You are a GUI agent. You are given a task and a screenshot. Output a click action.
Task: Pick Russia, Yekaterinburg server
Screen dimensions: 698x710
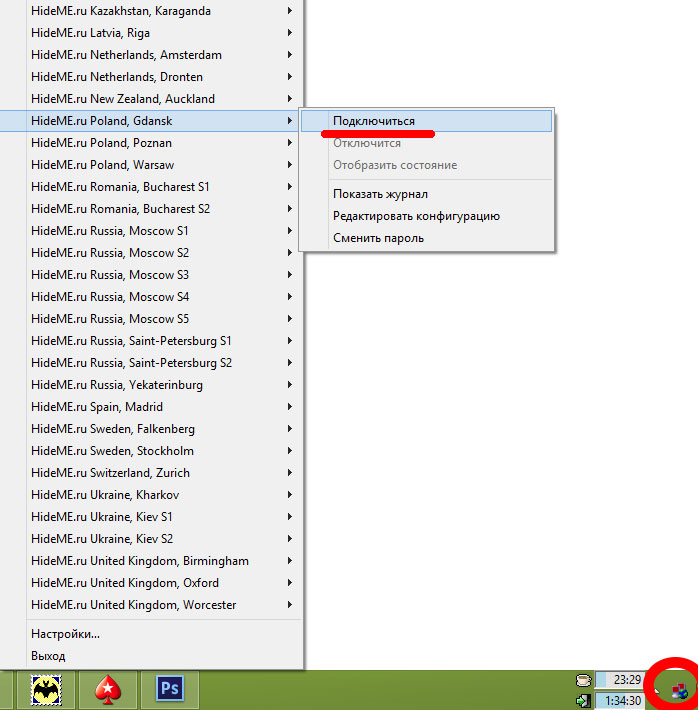pyautogui.click(x=149, y=385)
